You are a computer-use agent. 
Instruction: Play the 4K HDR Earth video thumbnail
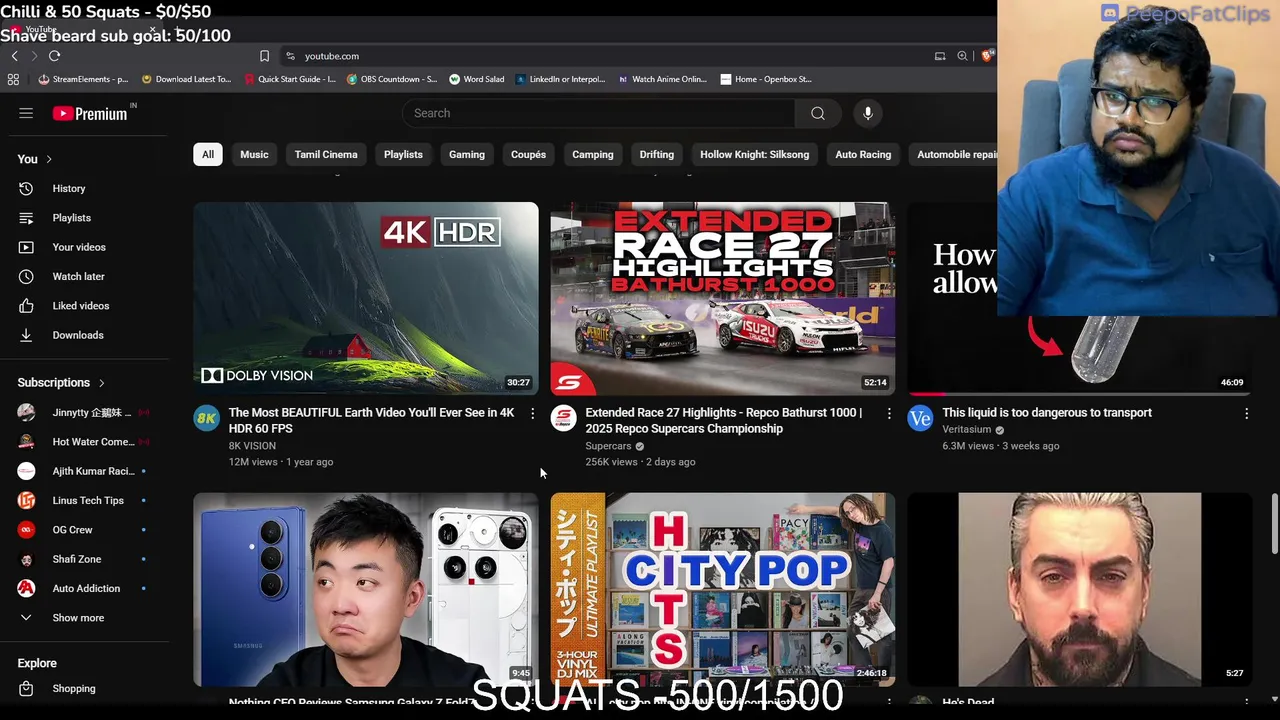point(366,299)
